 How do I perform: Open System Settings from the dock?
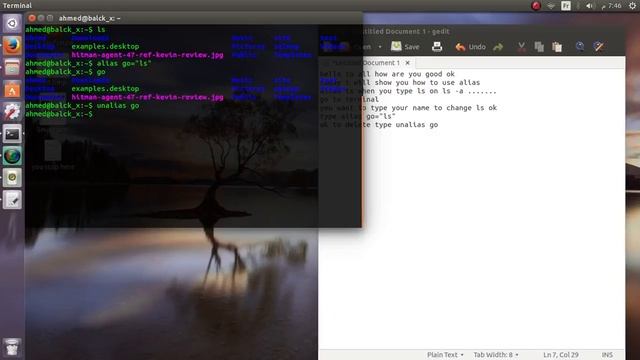pyautogui.click(x=12, y=111)
